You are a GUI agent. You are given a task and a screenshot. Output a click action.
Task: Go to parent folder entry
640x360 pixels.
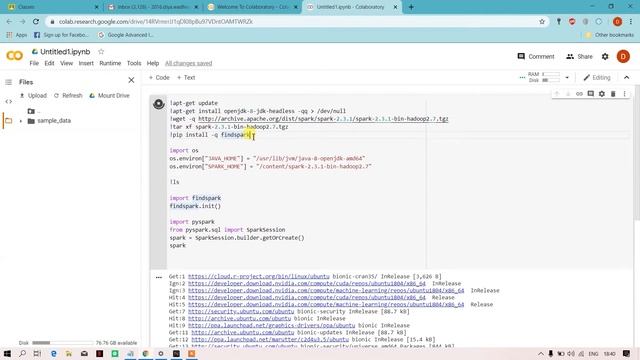click(33, 111)
